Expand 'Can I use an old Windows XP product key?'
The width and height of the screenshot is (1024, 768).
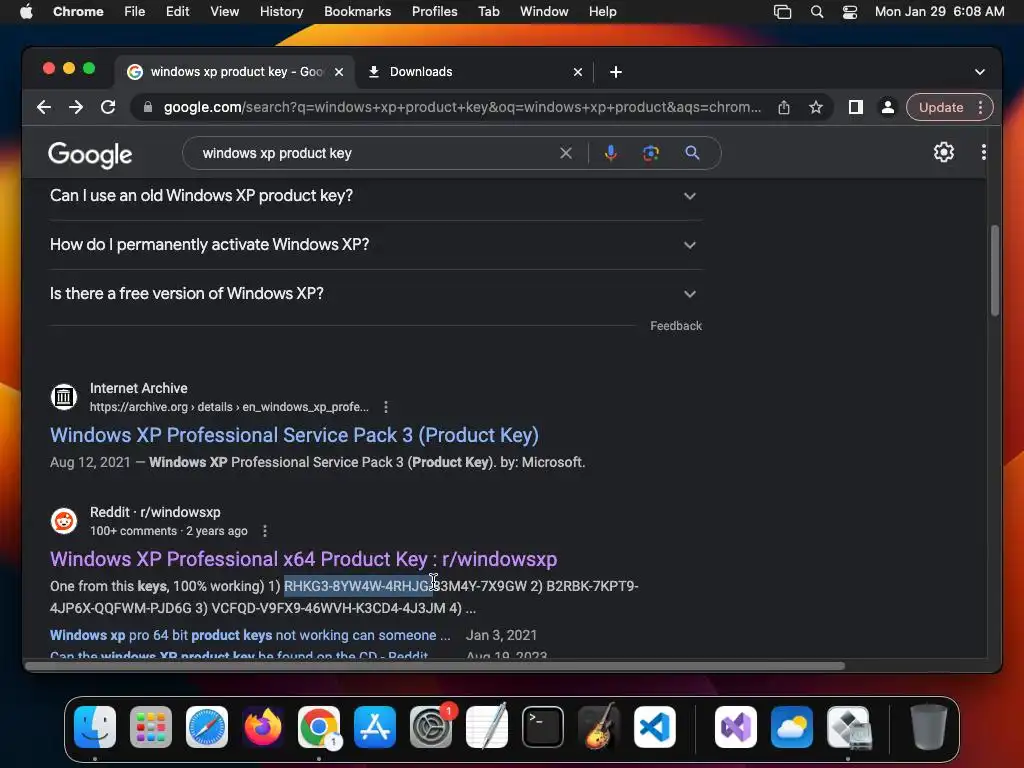376,195
